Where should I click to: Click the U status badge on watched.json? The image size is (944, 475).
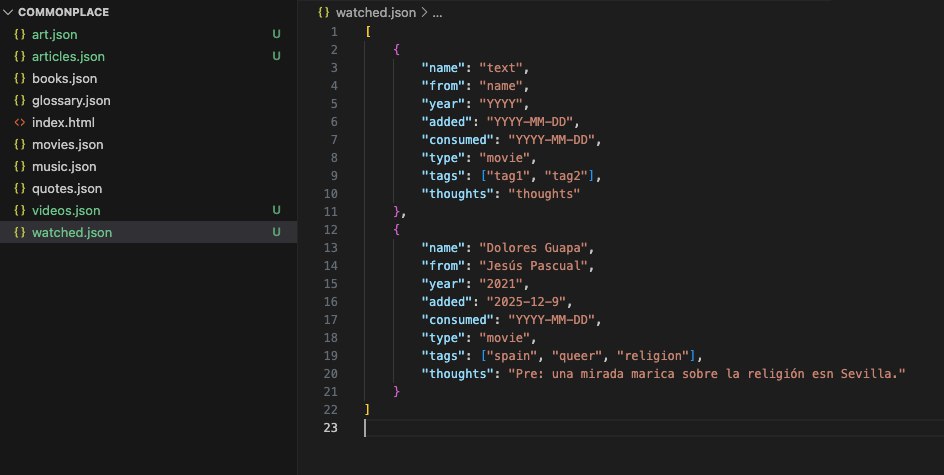(277, 232)
